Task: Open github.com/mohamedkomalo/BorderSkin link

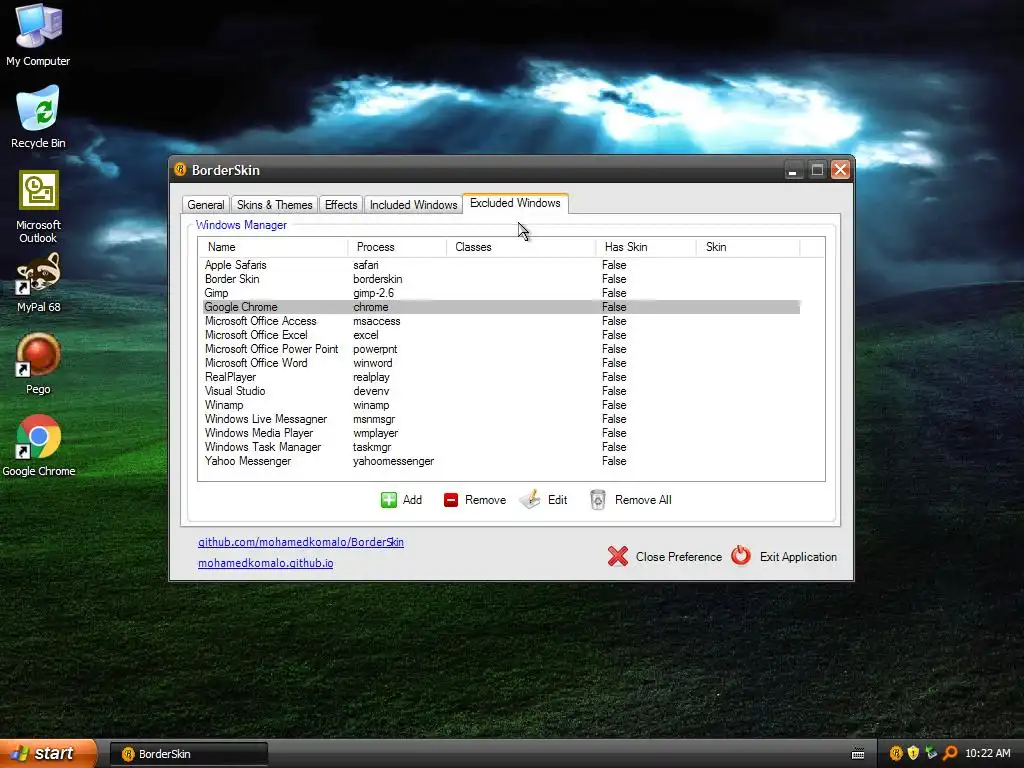Action: coord(300,542)
